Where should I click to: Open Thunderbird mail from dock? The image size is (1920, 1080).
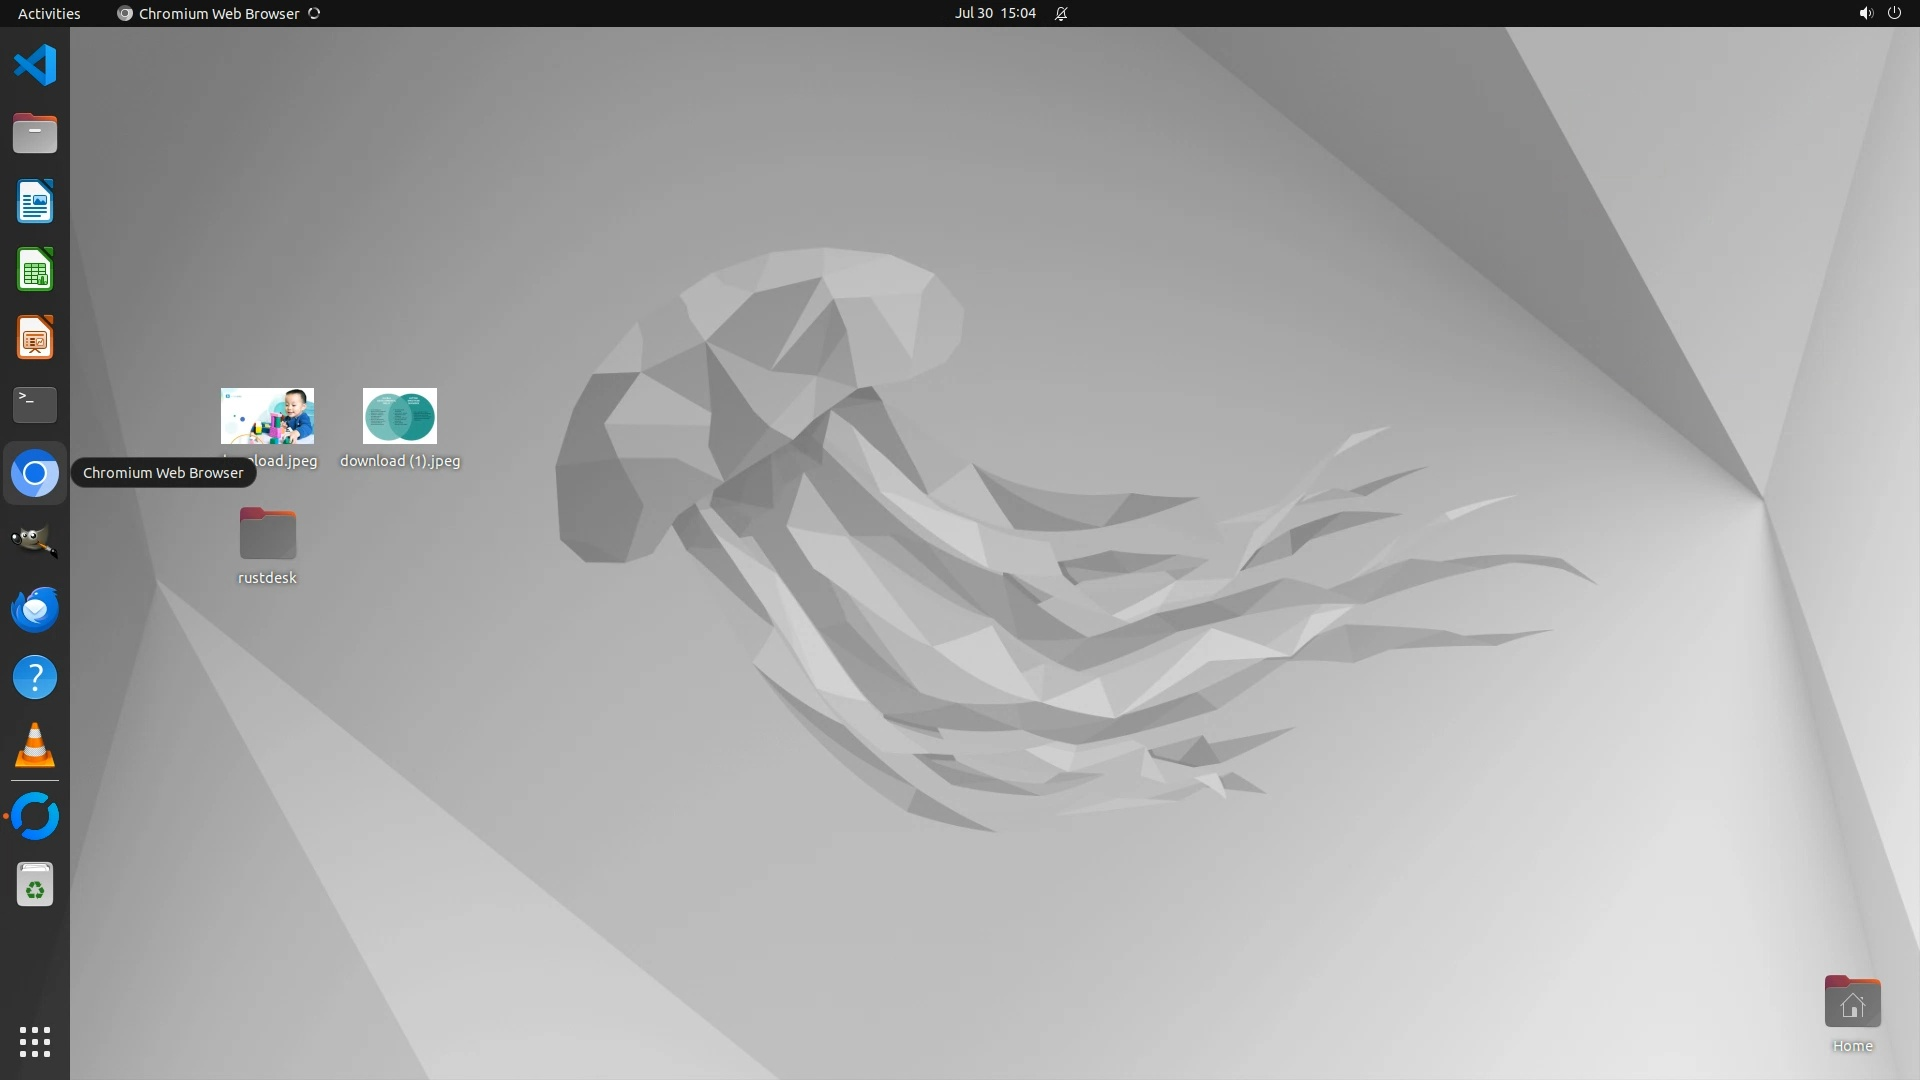35,609
